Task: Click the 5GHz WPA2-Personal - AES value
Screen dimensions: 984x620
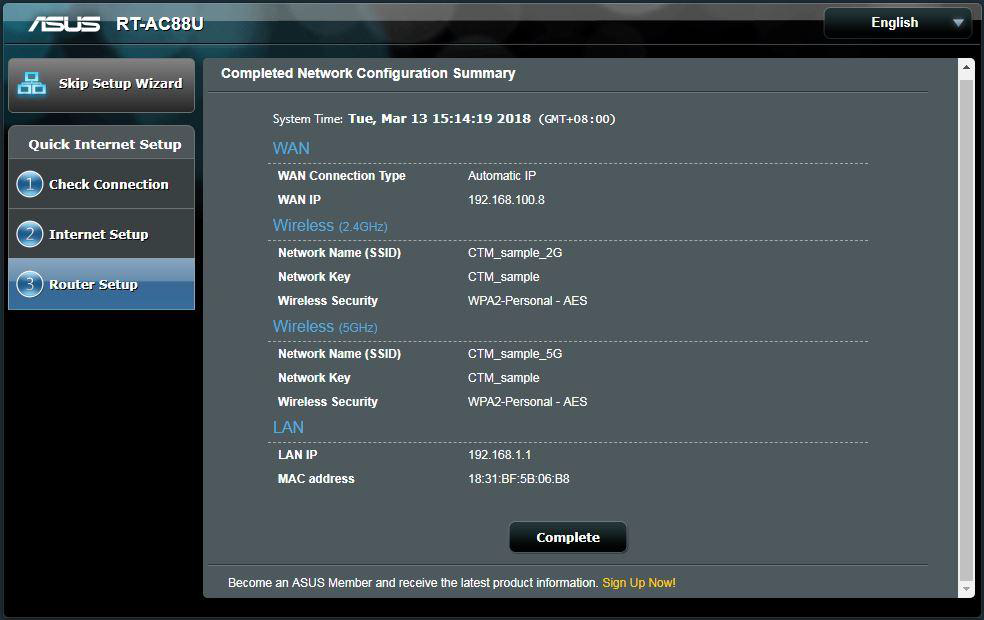Action: [528, 402]
